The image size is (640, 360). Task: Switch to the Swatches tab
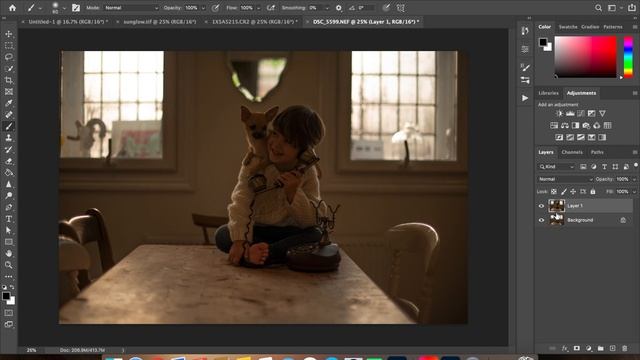pyautogui.click(x=568, y=27)
